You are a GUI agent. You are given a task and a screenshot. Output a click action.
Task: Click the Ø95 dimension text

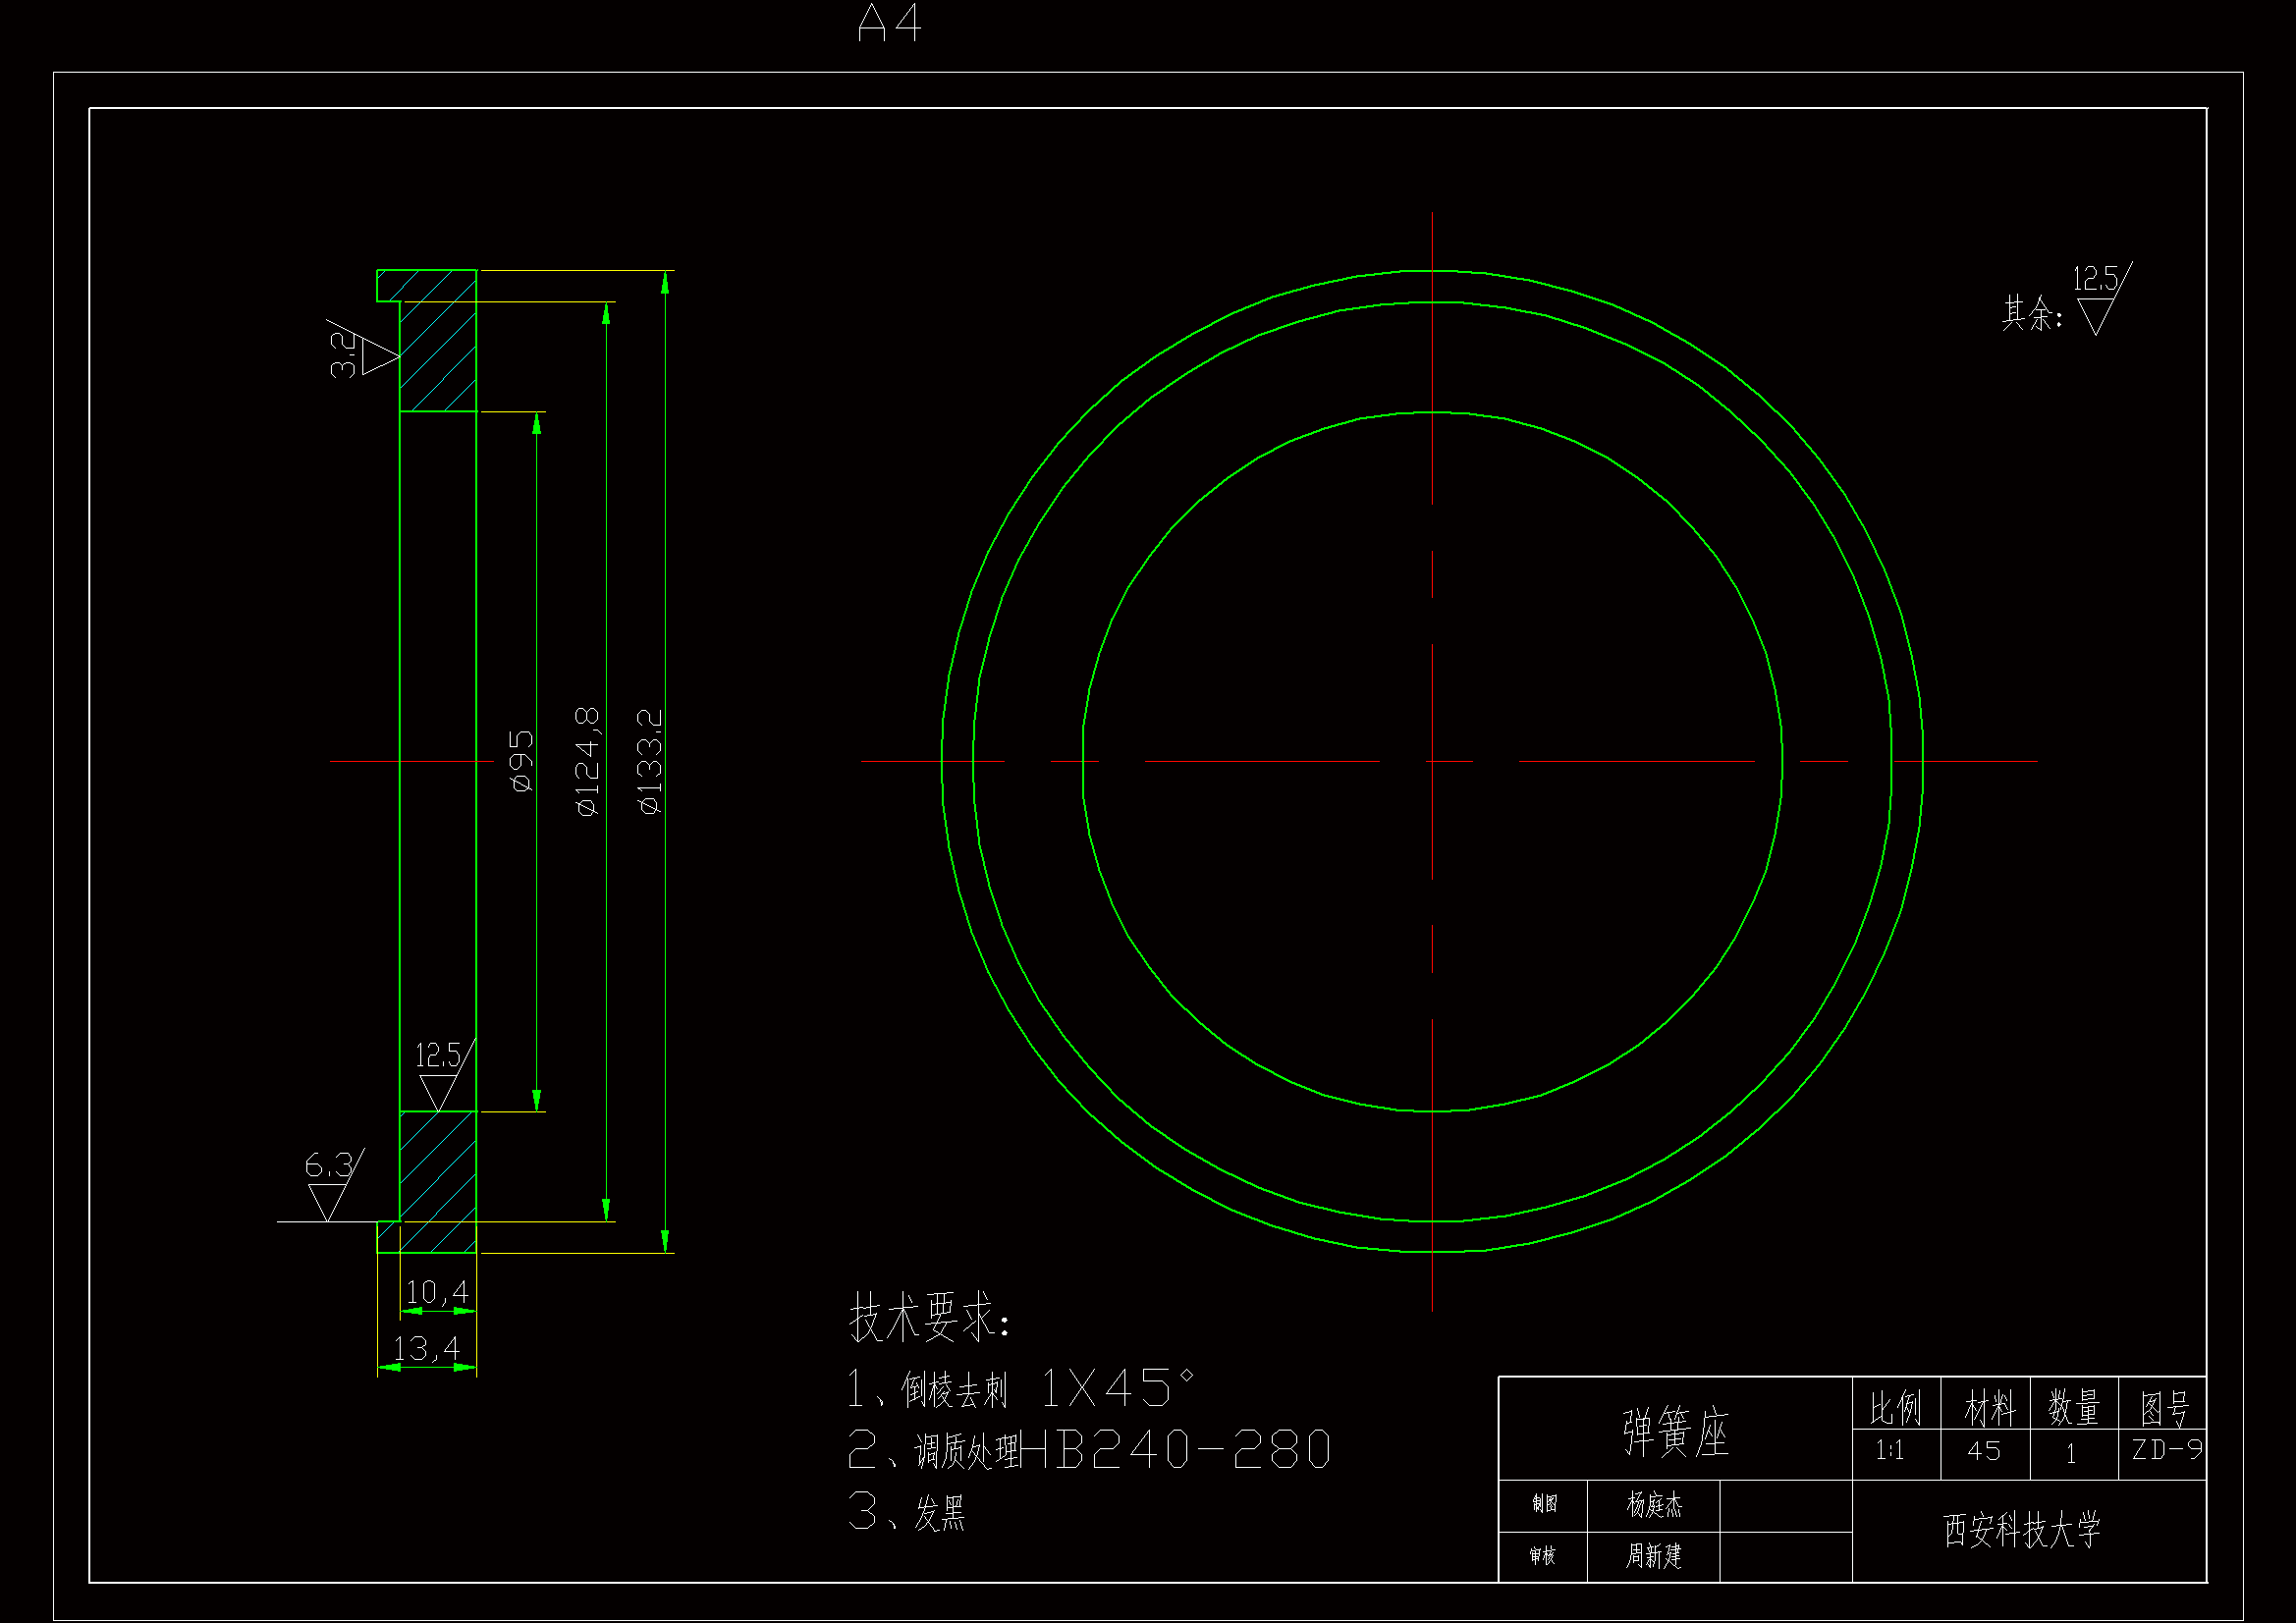[x=522, y=761]
